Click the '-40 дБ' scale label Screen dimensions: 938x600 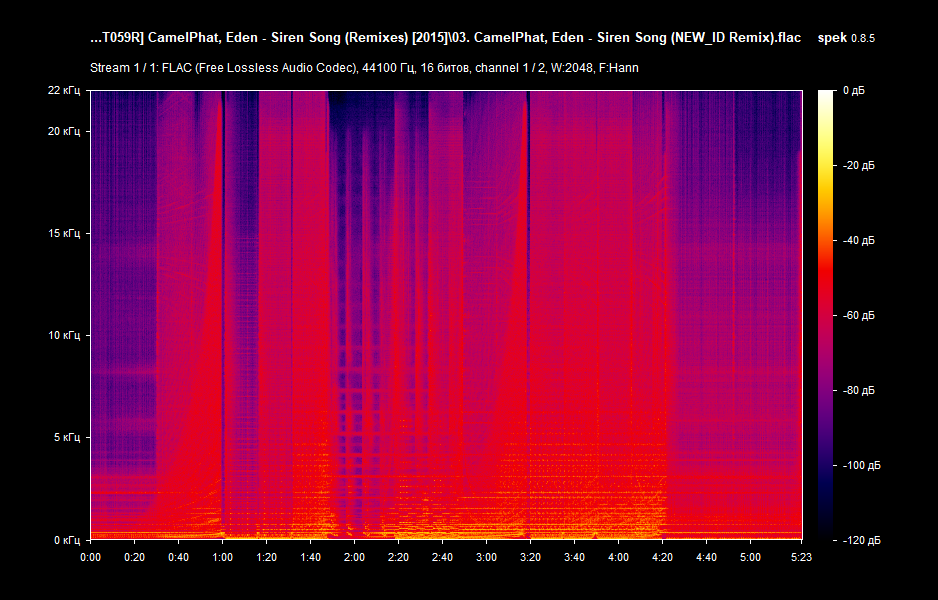858,240
